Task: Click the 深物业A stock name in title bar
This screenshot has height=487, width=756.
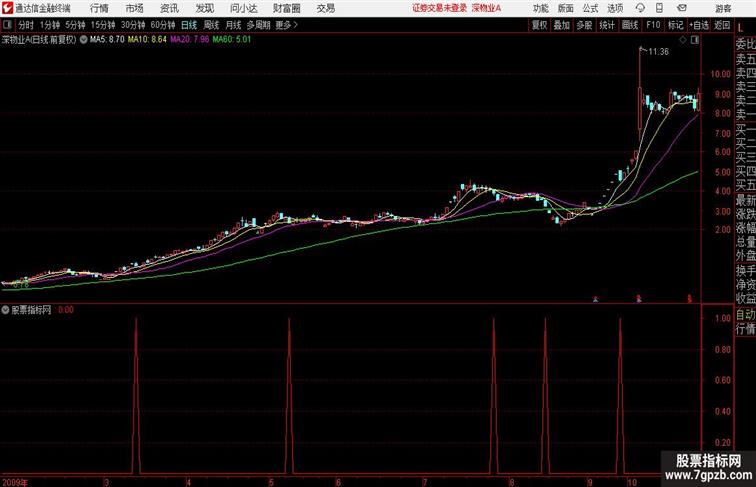Action: tap(486, 8)
